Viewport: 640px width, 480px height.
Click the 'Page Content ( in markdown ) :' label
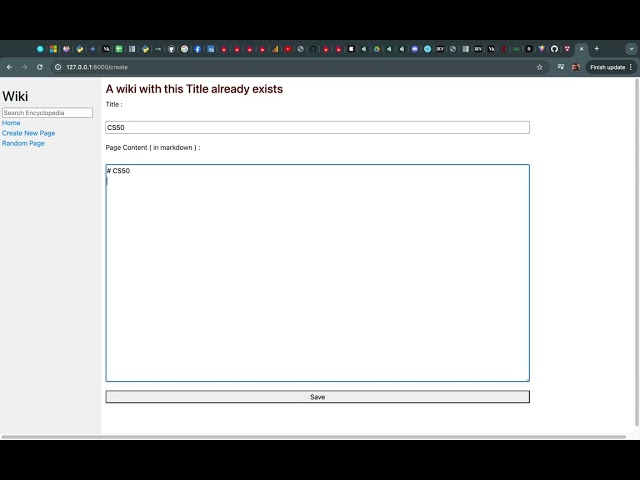[x=153, y=147]
